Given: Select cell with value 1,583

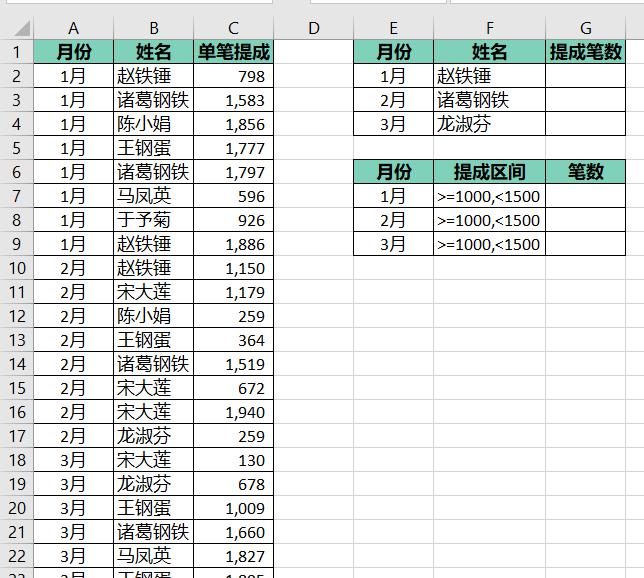Looking at the screenshot, I should coord(233,100).
